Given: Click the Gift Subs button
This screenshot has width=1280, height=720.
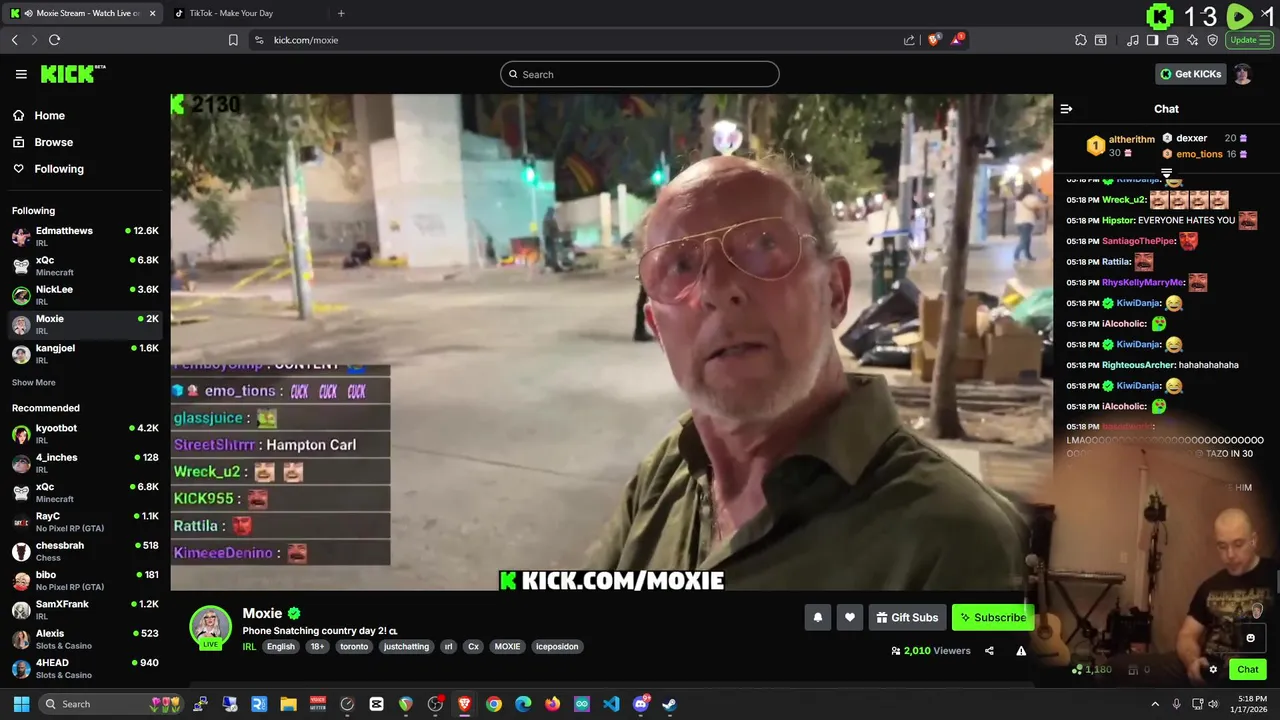Looking at the screenshot, I should pyautogui.click(x=907, y=617).
